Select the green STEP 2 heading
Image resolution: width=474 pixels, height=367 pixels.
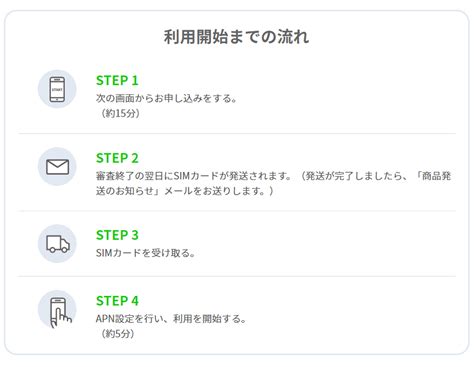tap(117, 158)
